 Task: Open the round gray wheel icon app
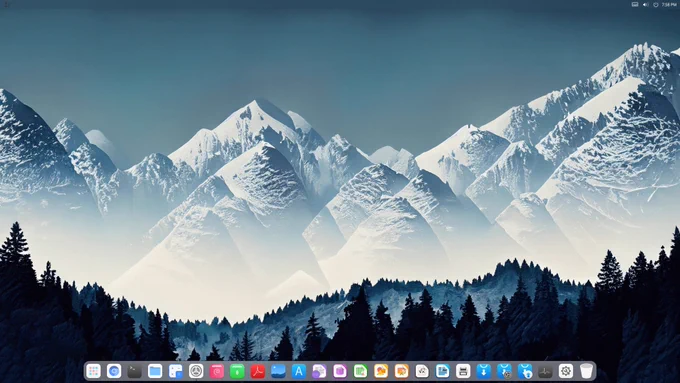point(196,371)
